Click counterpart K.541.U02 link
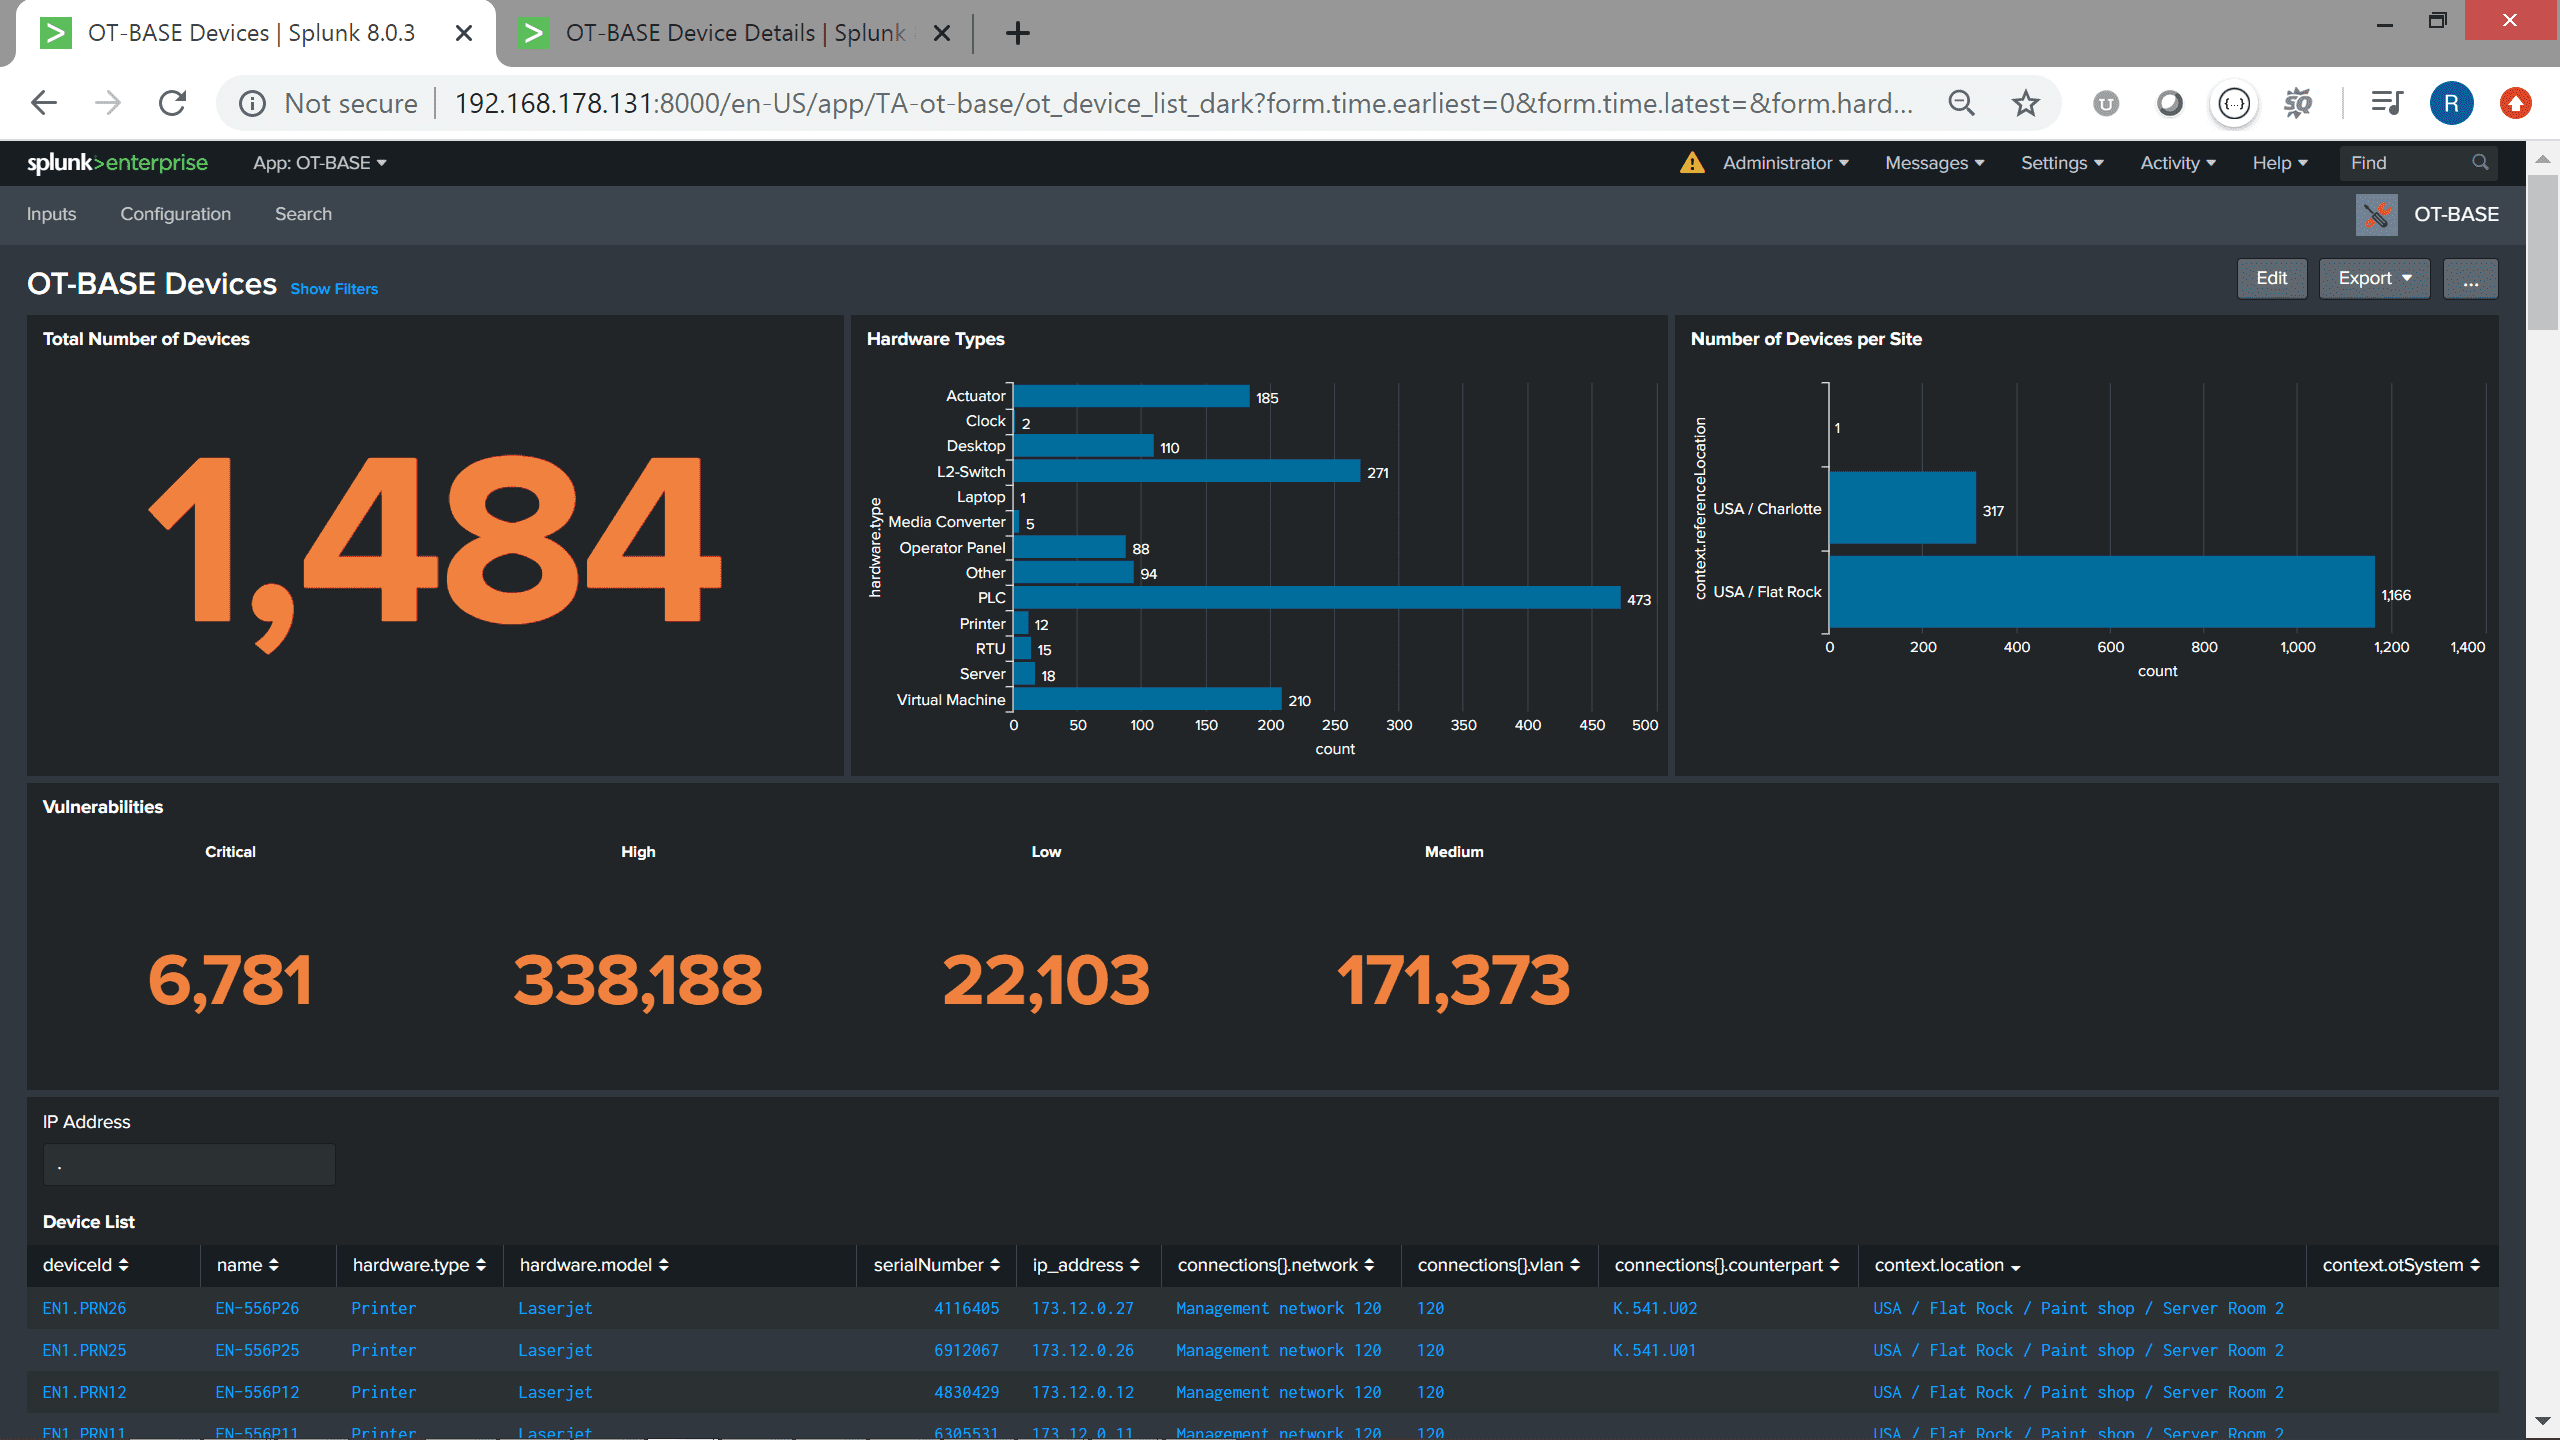 point(1655,1308)
